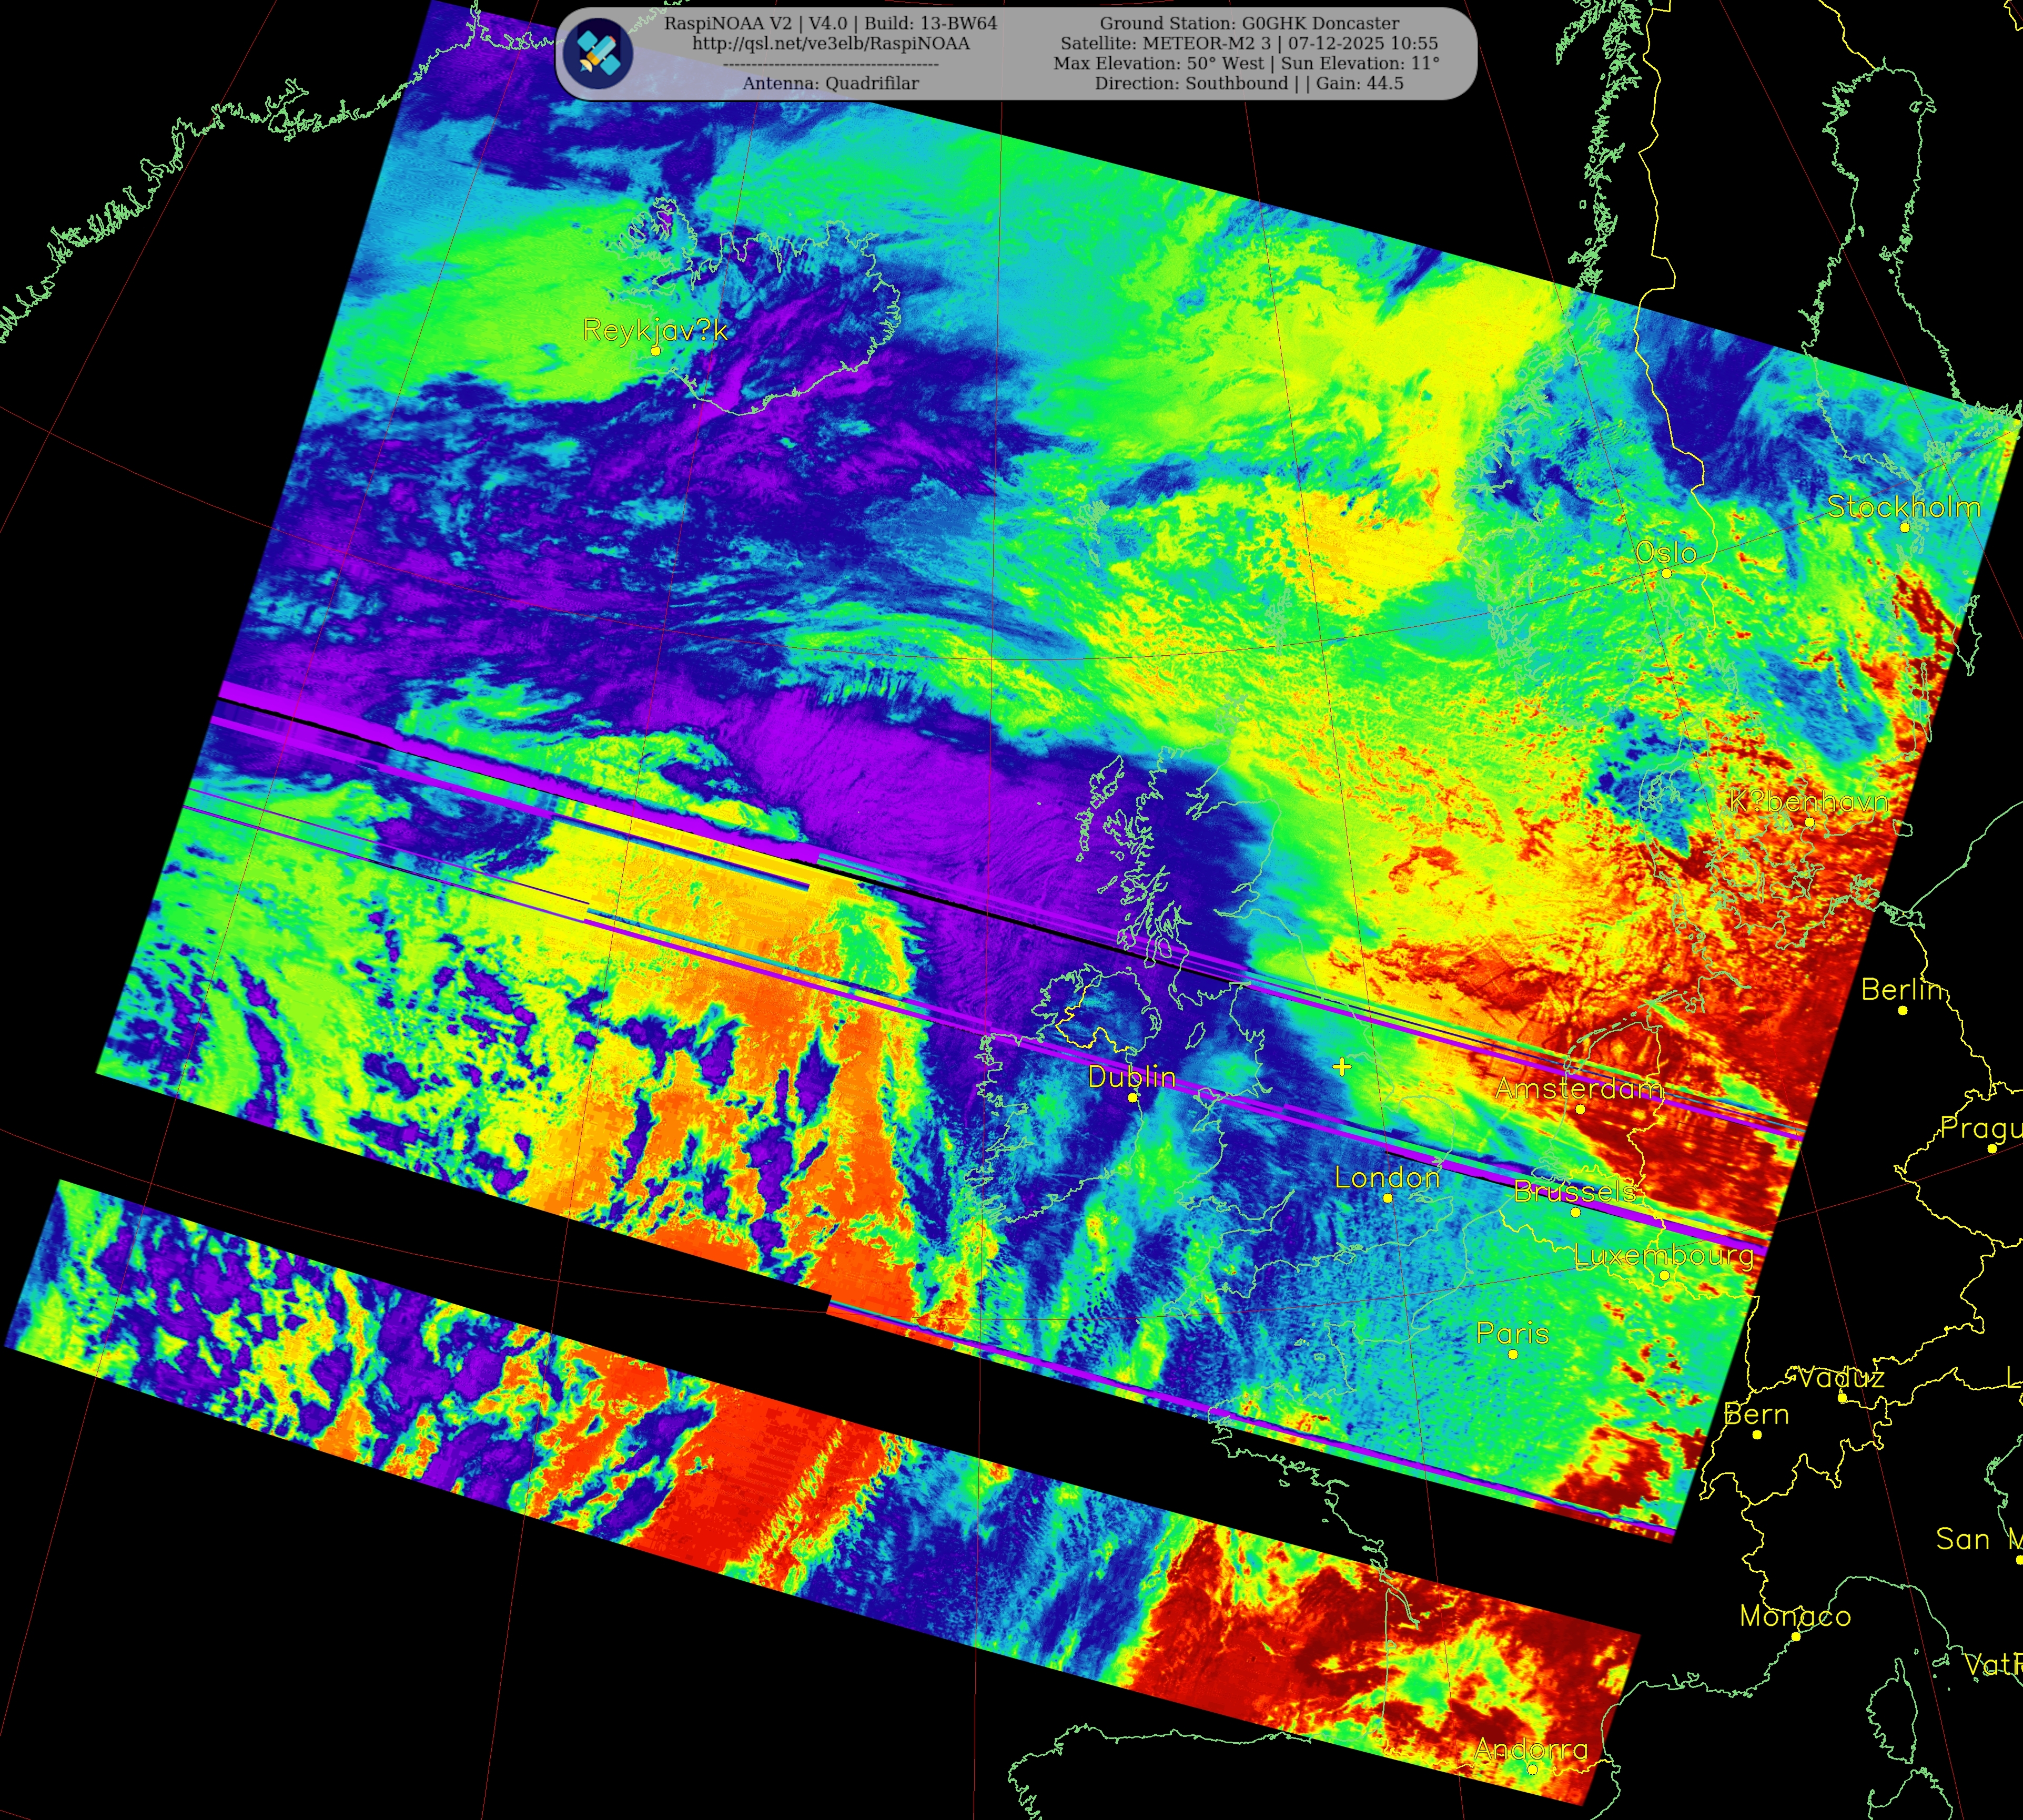Screen dimensions: 2023x1820
Task: Open the qsl.net RaspiNOAA URL link
Action: [830, 44]
